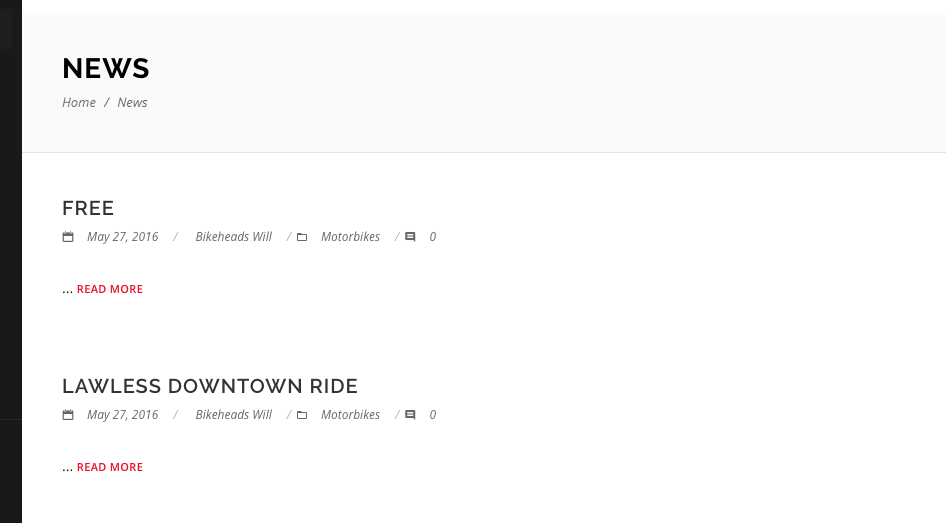The width and height of the screenshot is (946, 523).
Task: Click READ MORE under the FREE post
Action: coord(110,289)
